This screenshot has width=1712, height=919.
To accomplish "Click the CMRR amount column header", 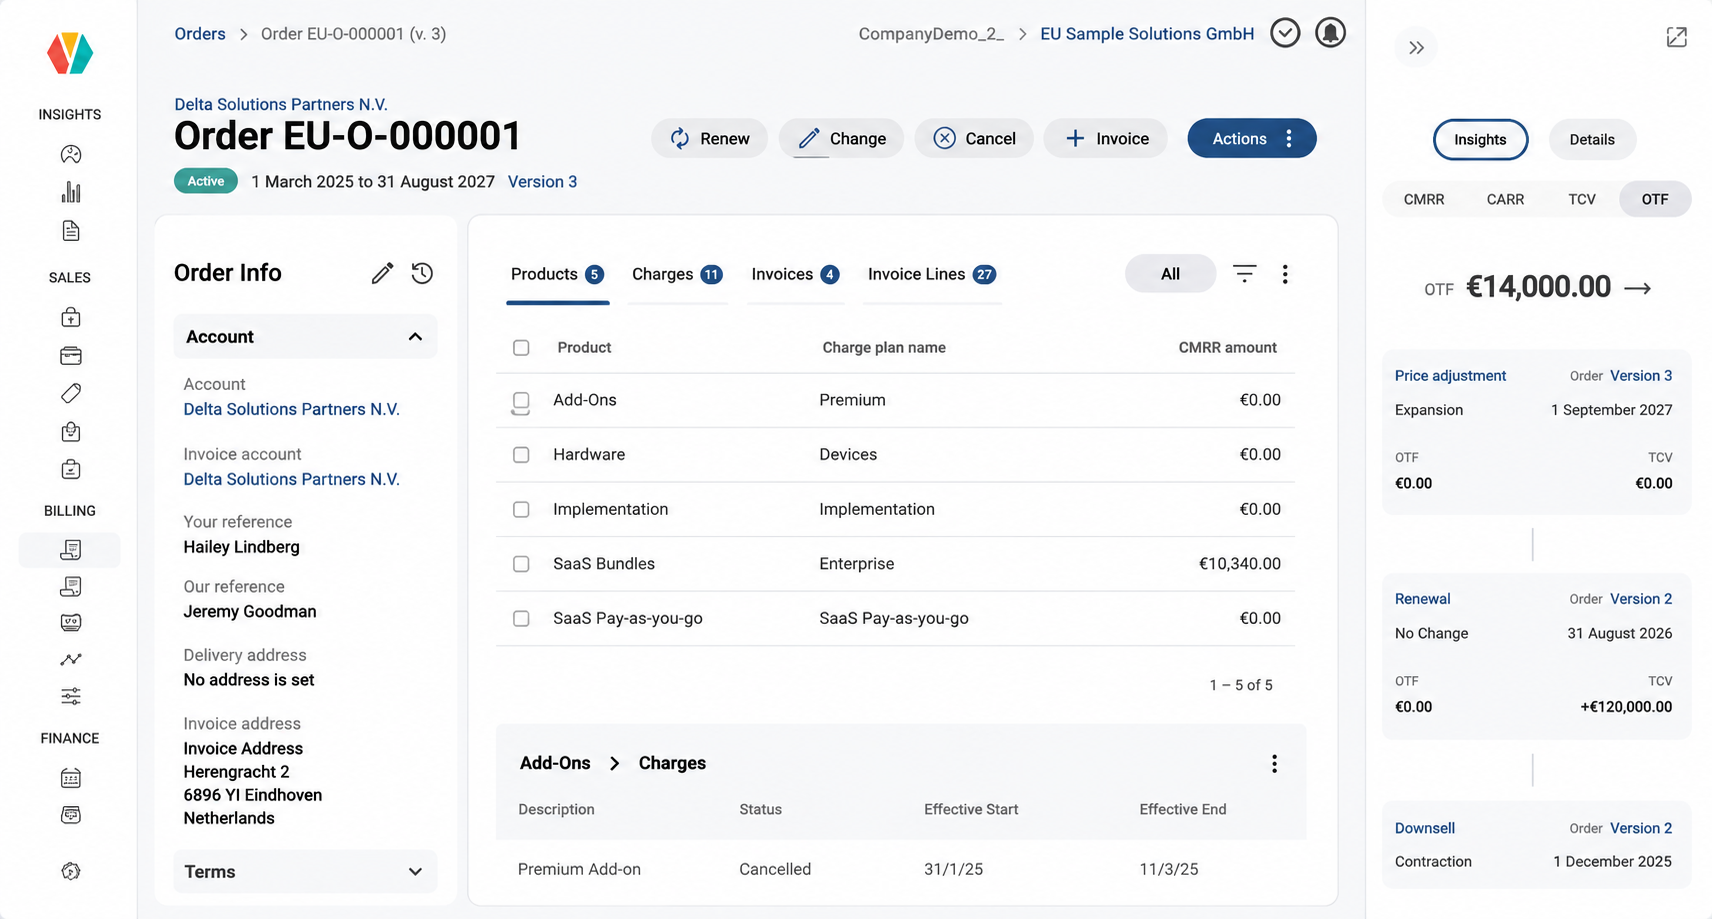I will pyautogui.click(x=1227, y=348).
